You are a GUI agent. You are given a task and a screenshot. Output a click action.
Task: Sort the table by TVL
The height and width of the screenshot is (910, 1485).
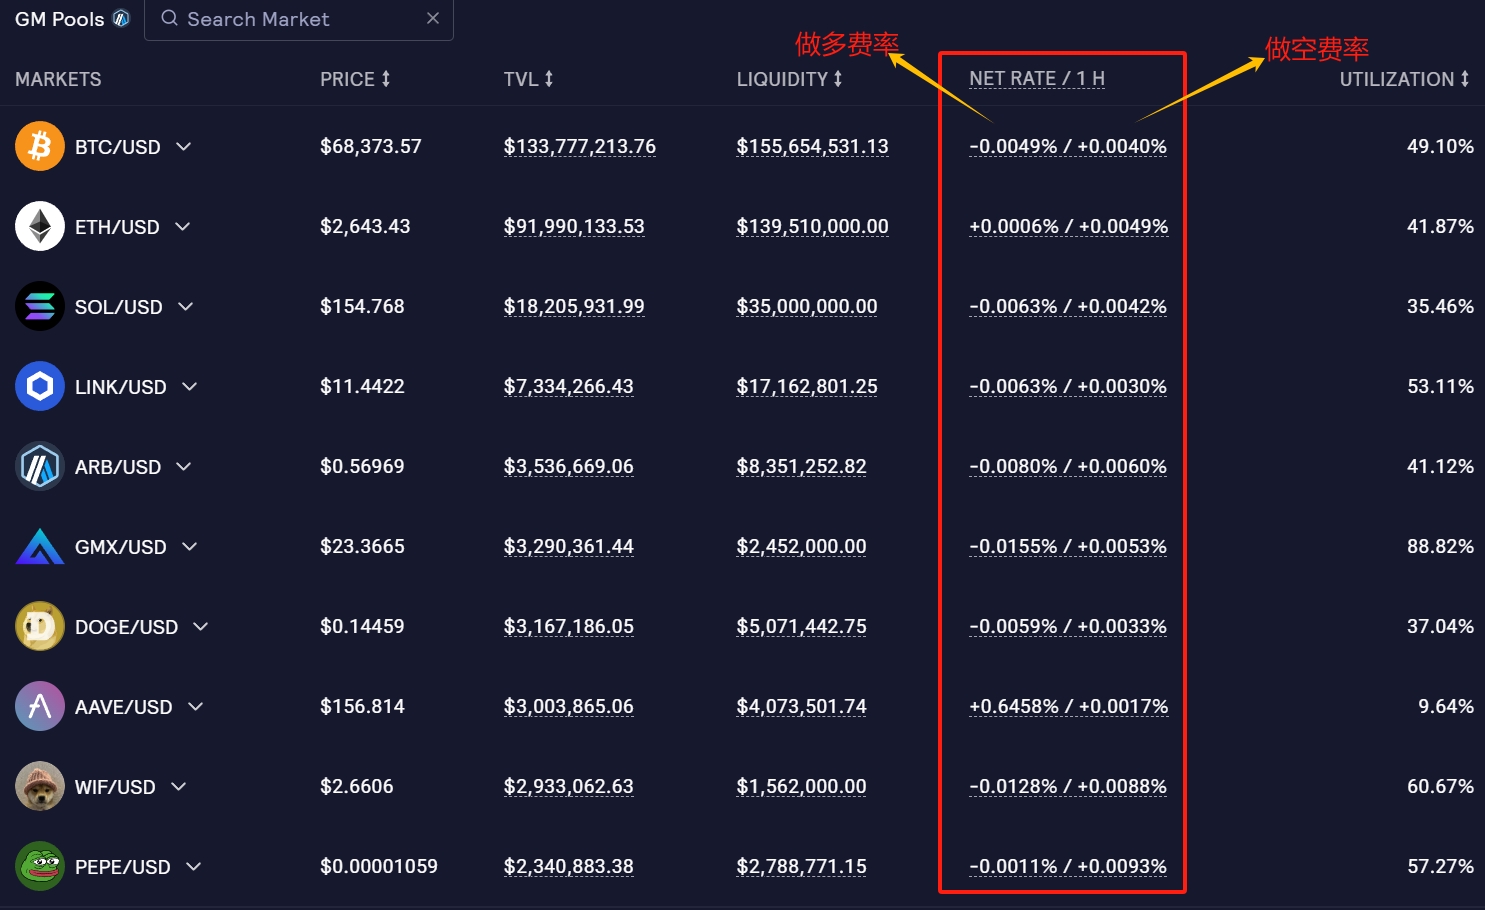point(528,79)
